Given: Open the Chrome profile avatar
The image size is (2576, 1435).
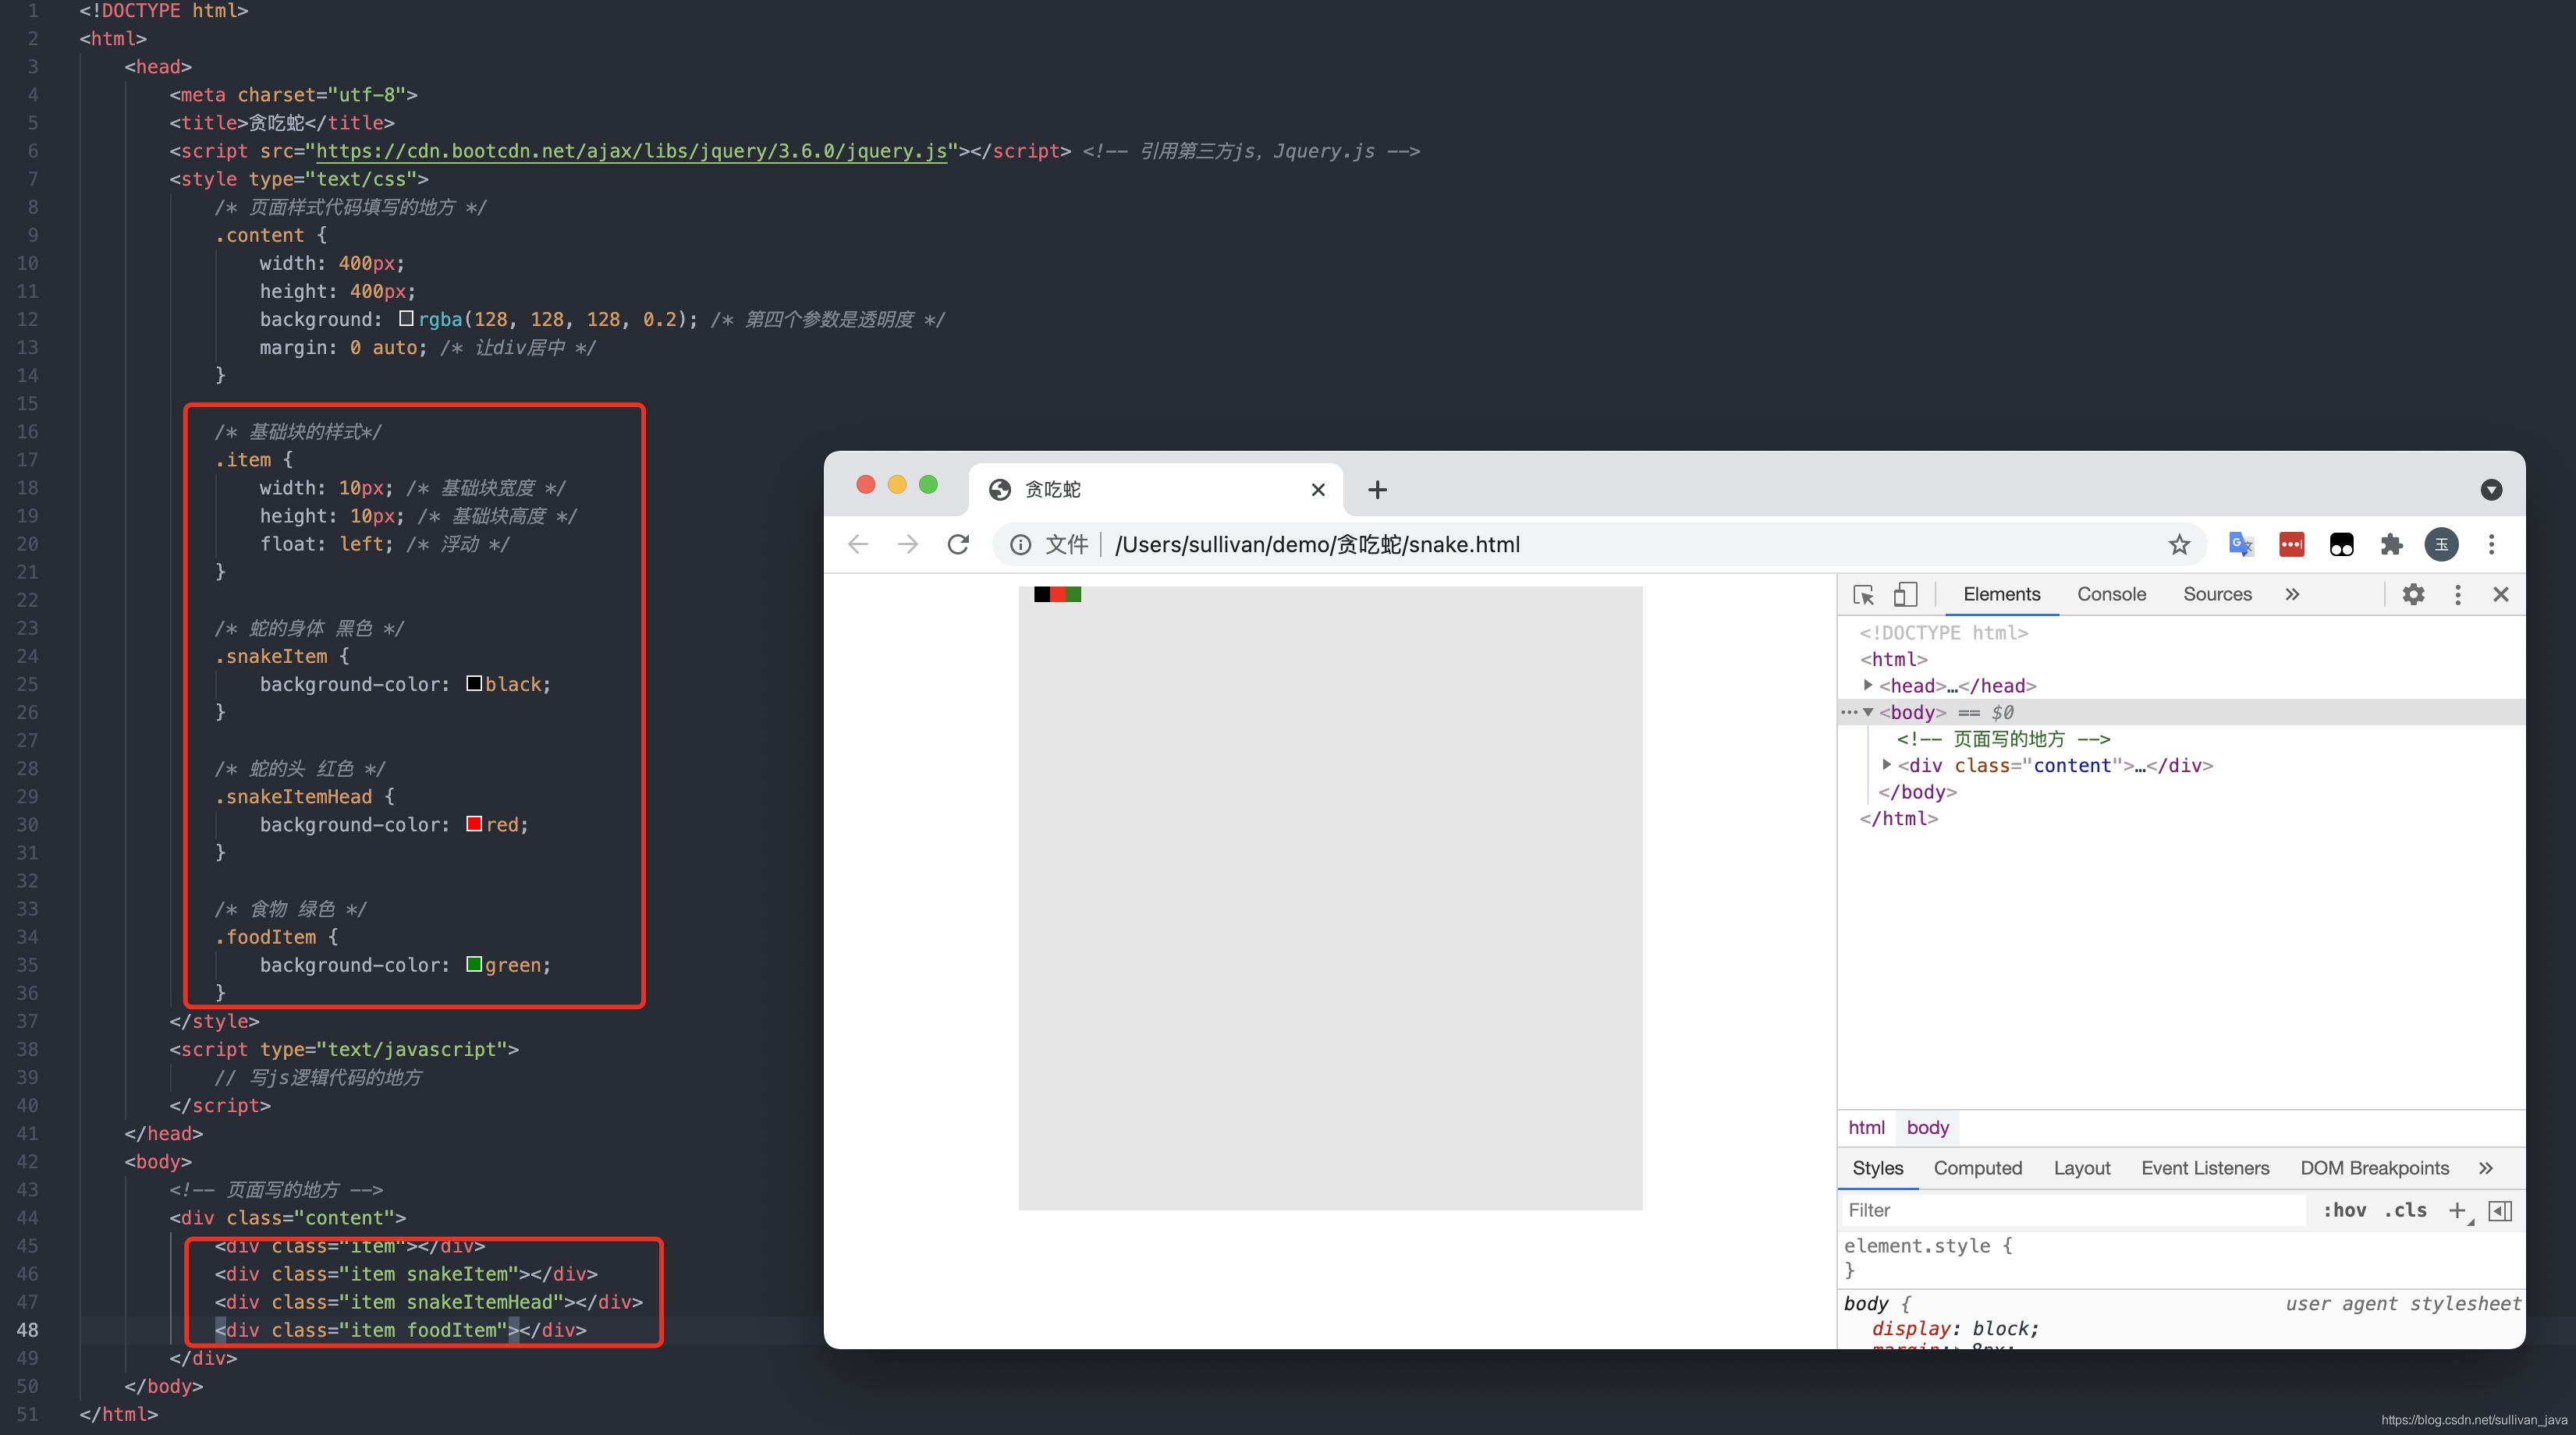Looking at the screenshot, I should (x=2441, y=544).
